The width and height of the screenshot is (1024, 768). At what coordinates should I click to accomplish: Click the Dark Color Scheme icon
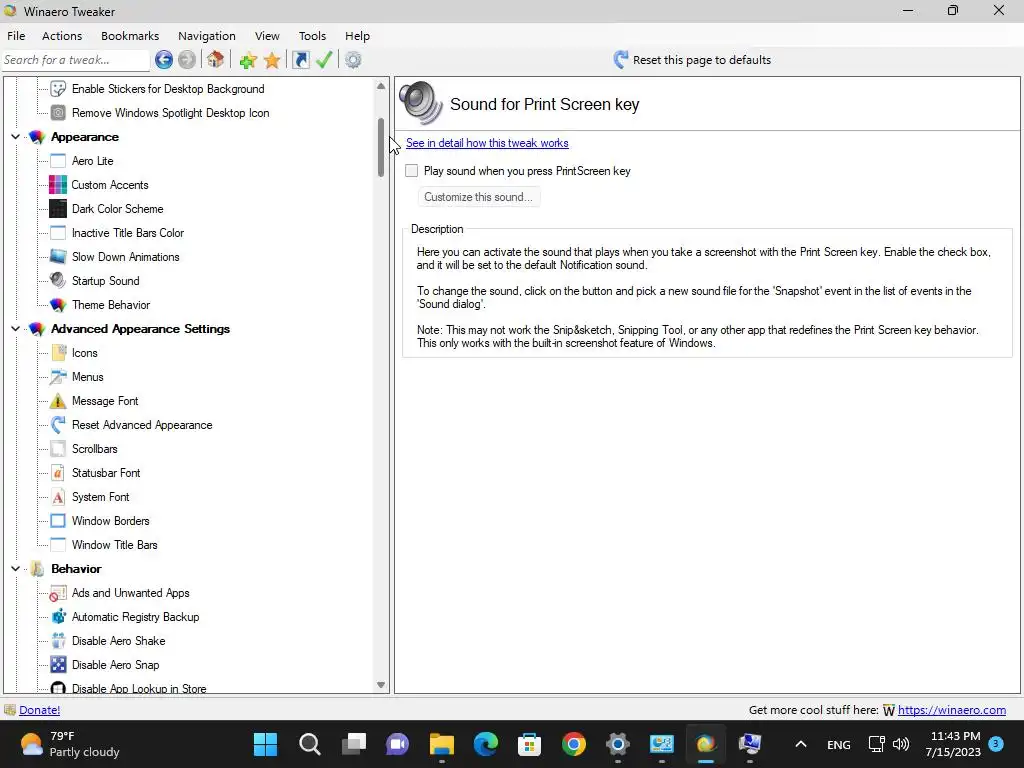[58, 209]
